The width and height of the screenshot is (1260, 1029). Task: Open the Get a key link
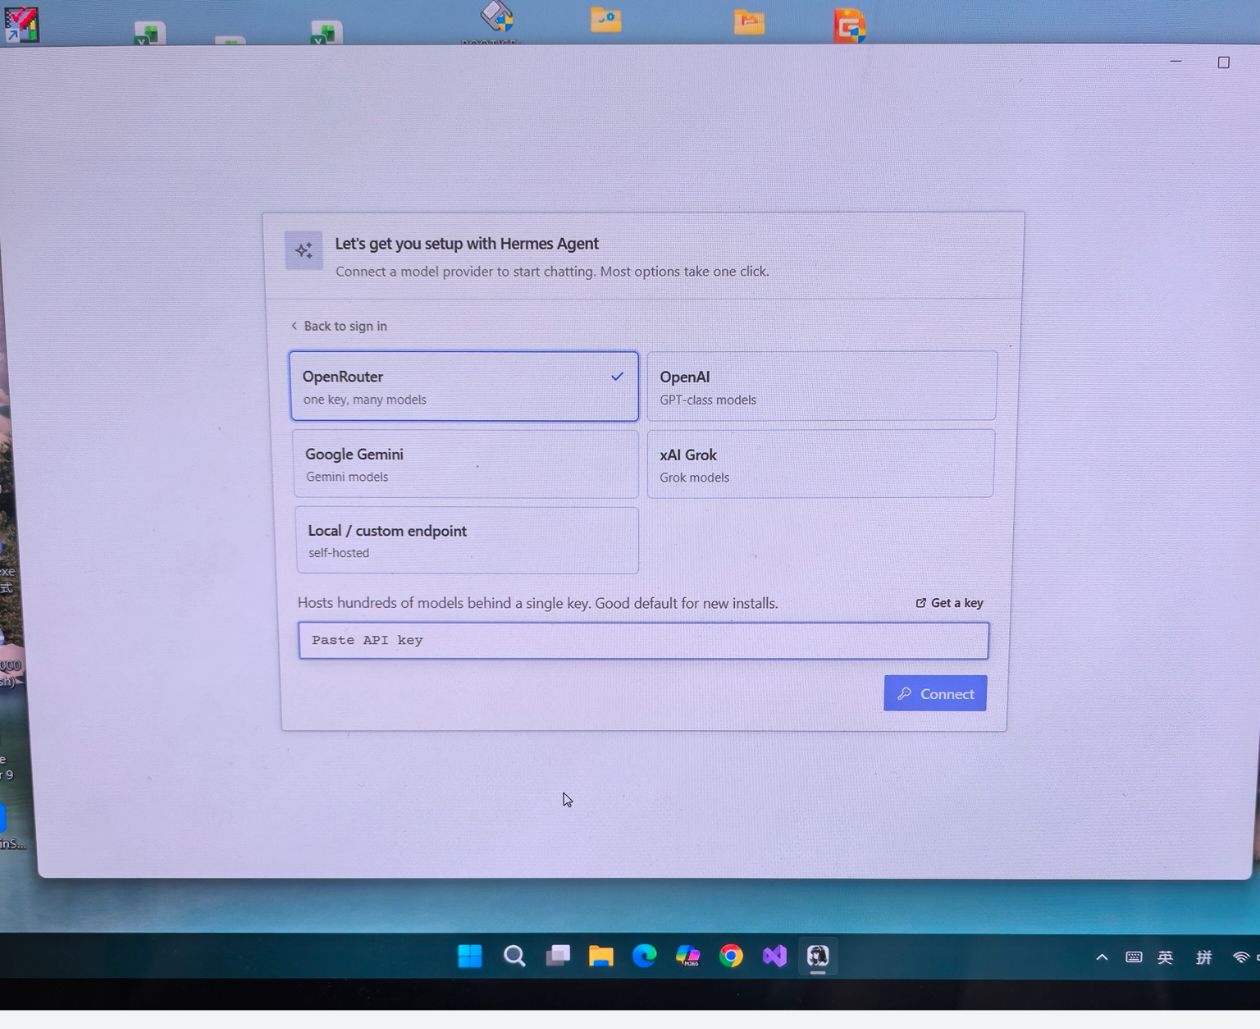pos(950,603)
